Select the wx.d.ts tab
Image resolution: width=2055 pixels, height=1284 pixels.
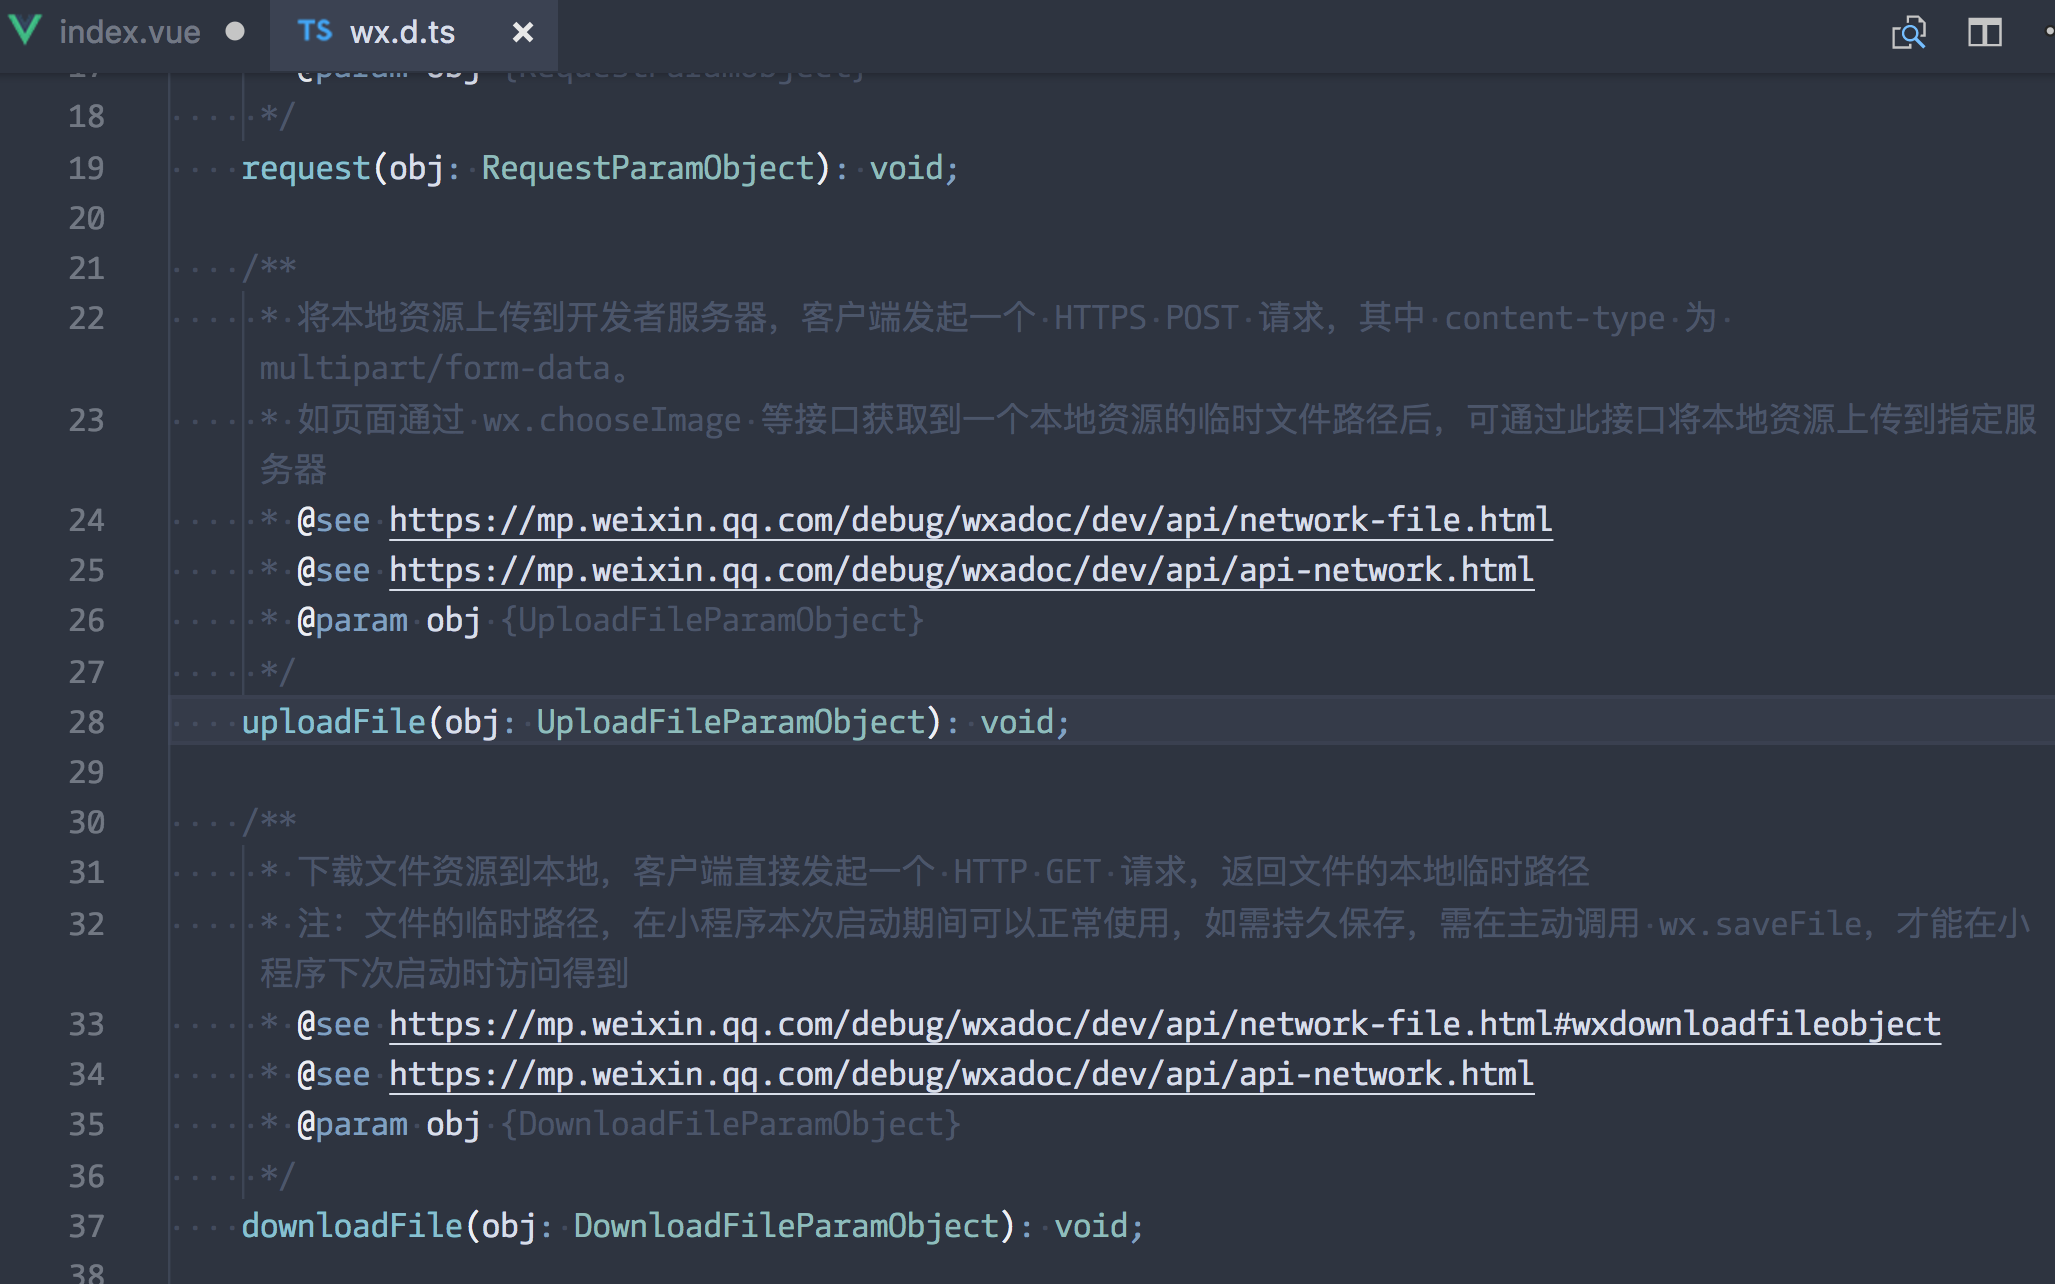click(402, 33)
